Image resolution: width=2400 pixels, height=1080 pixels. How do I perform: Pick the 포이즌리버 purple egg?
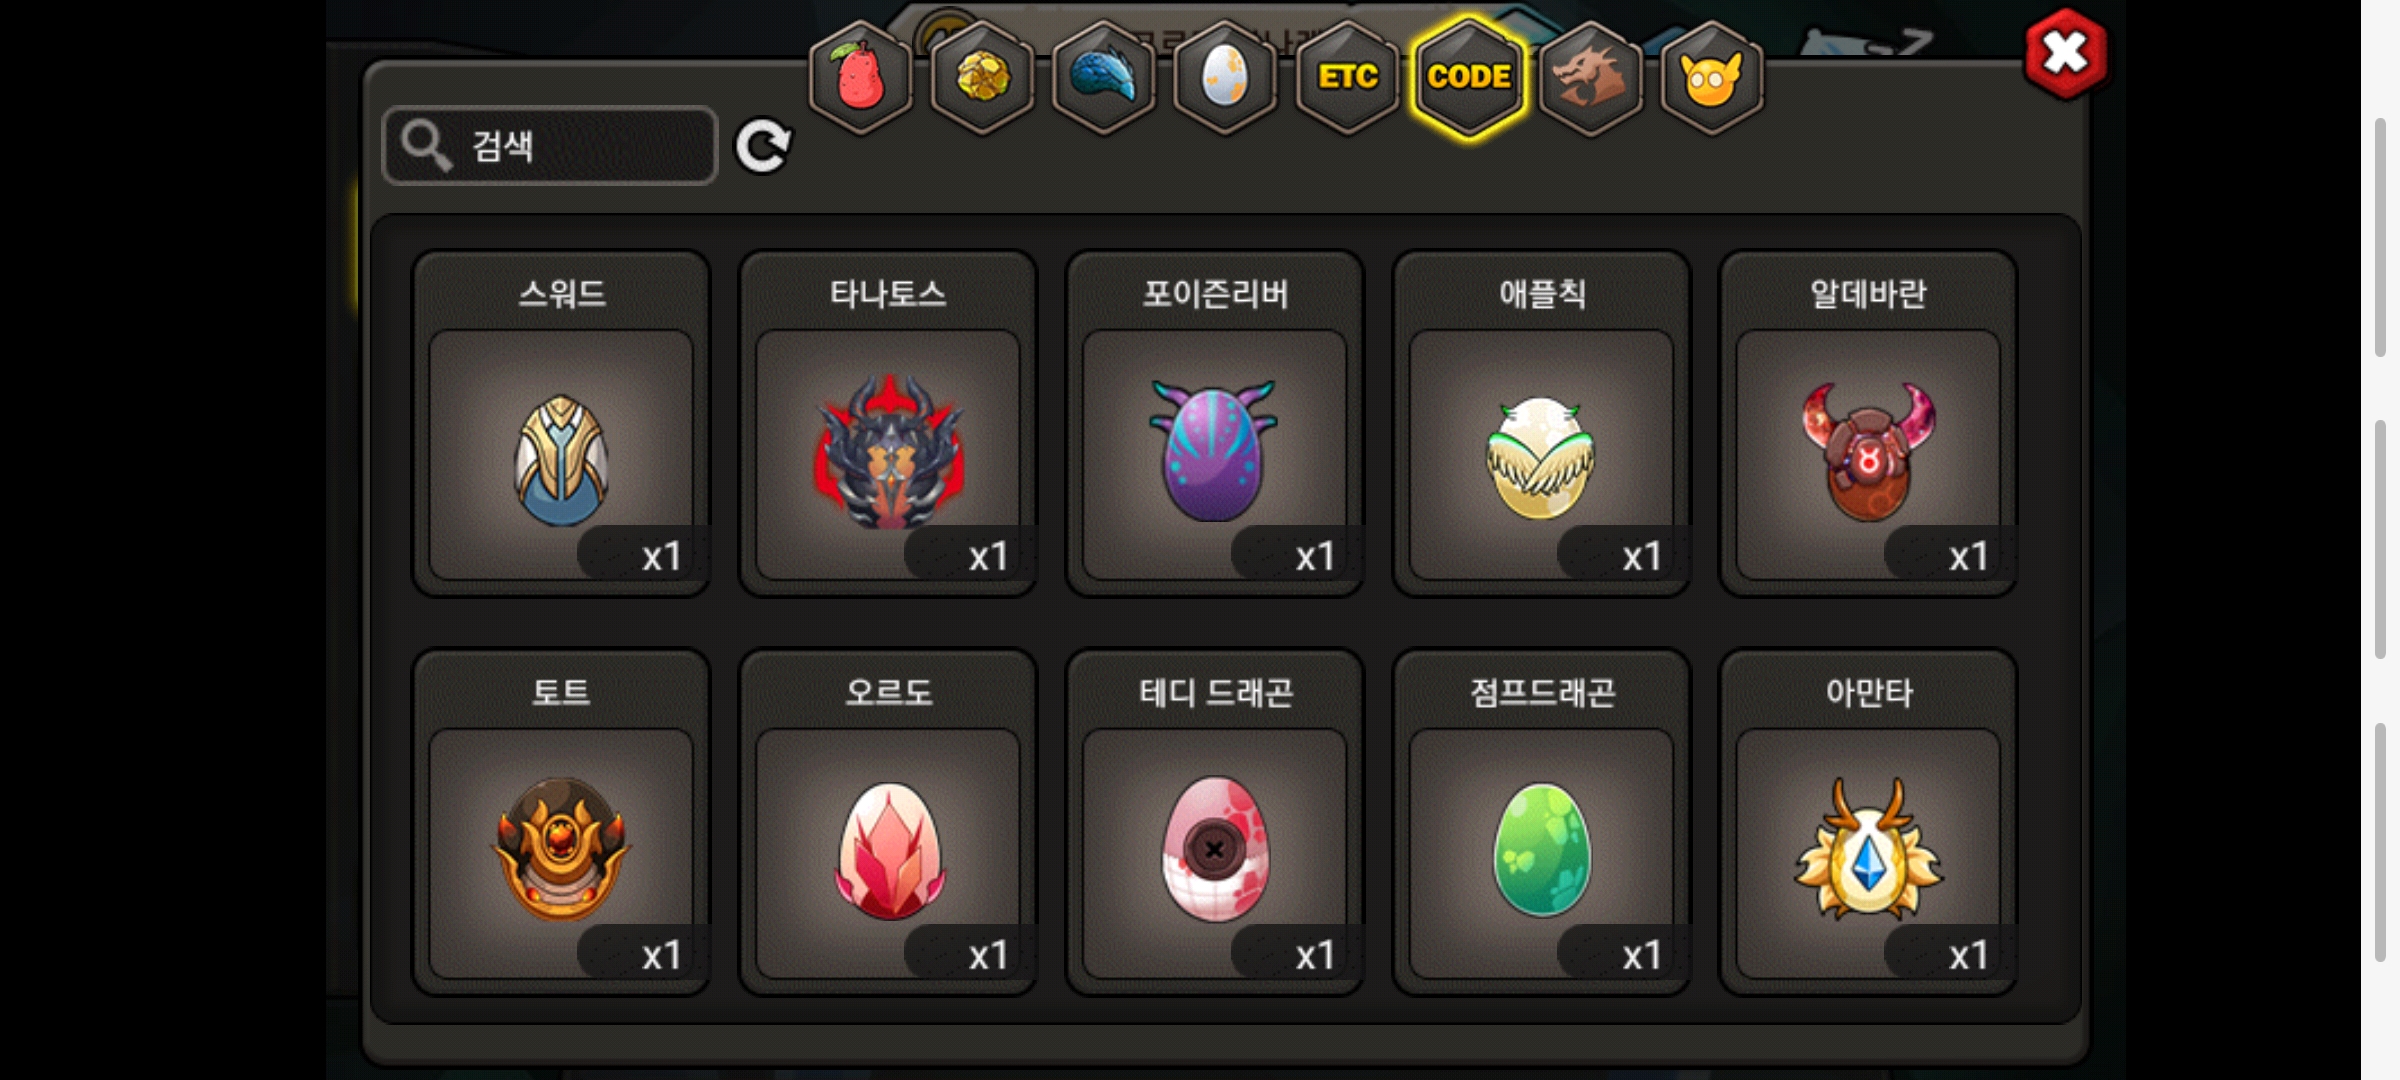[x=1215, y=423]
